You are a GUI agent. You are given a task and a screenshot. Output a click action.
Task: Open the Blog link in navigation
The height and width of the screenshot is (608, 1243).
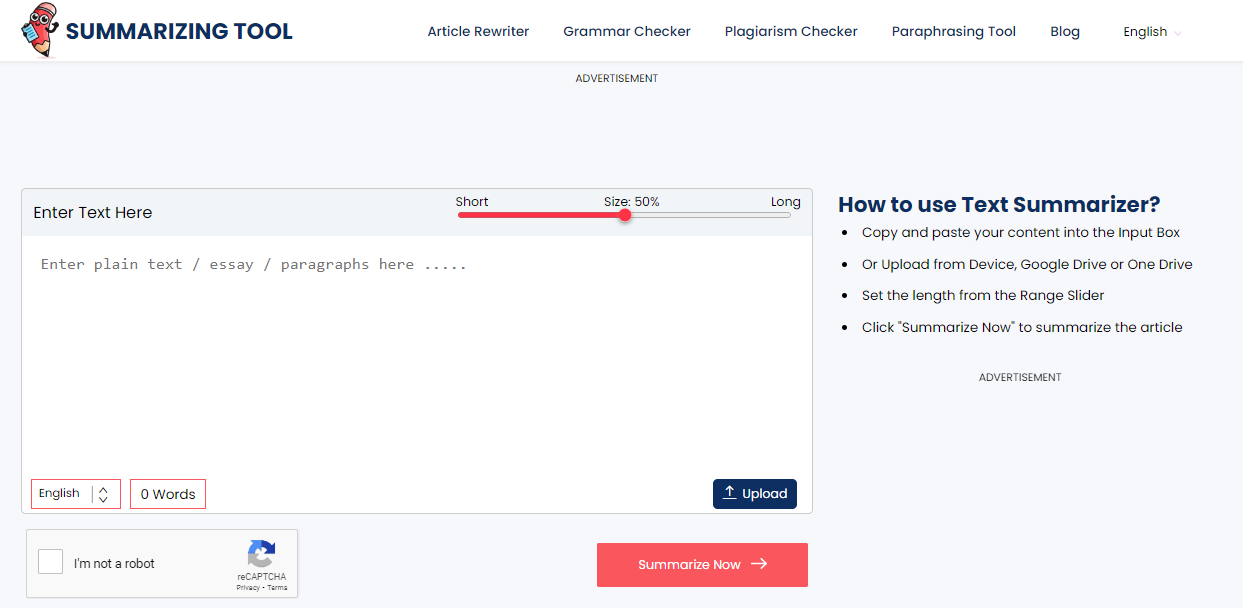1064,32
